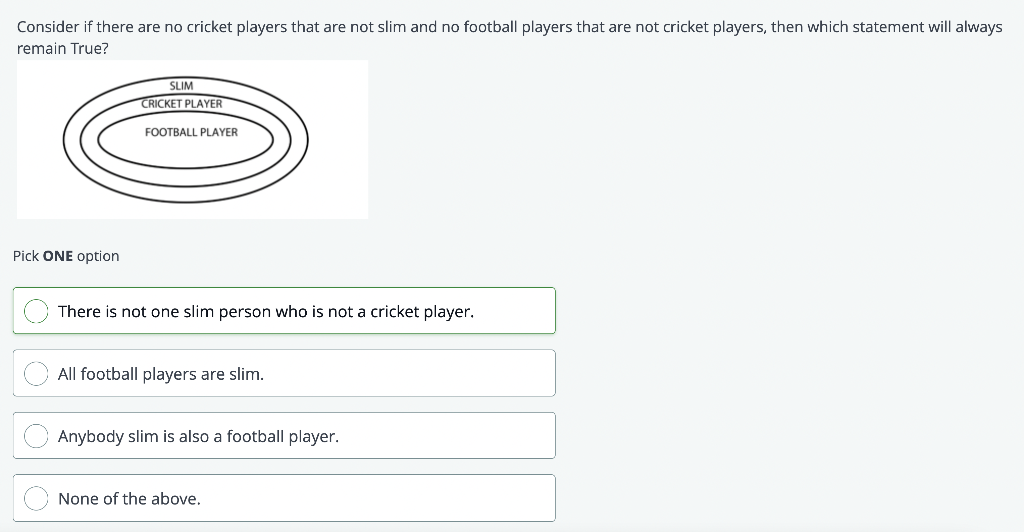Click the FOOTBALL PLAYER label in the diagram
This screenshot has height=532, width=1024.
tap(191, 132)
